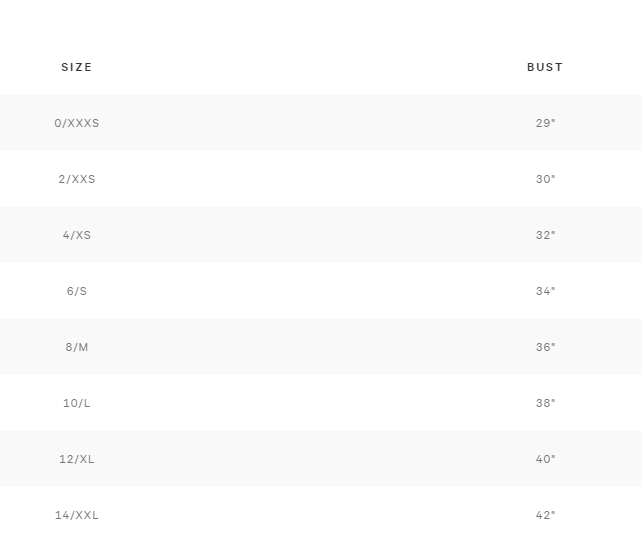This screenshot has width=642, height=551.
Task: Select the 2/XXS size cell
Action: 77,179
